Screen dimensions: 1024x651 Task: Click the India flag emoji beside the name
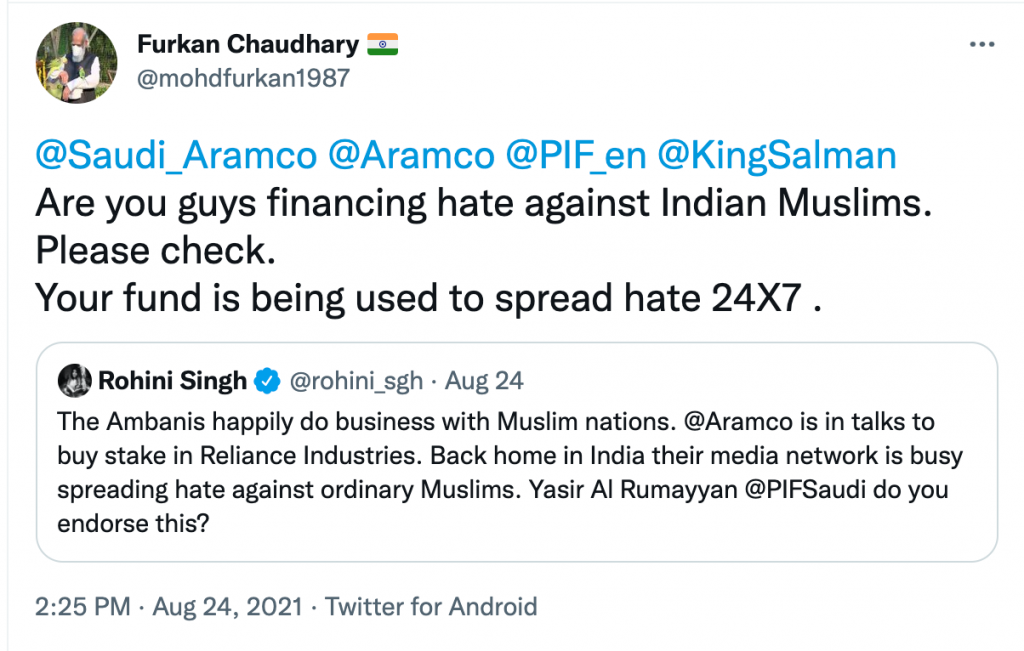(383, 44)
